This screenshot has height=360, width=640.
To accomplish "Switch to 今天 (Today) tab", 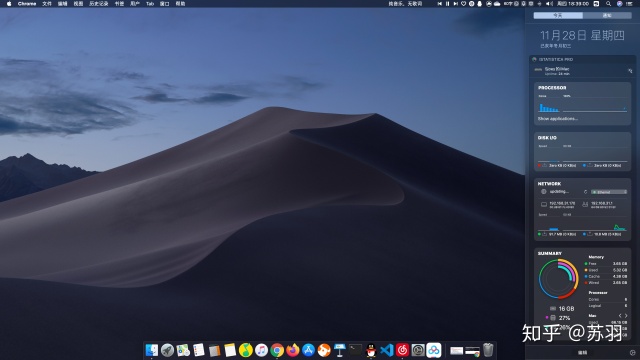I will (x=558, y=15).
